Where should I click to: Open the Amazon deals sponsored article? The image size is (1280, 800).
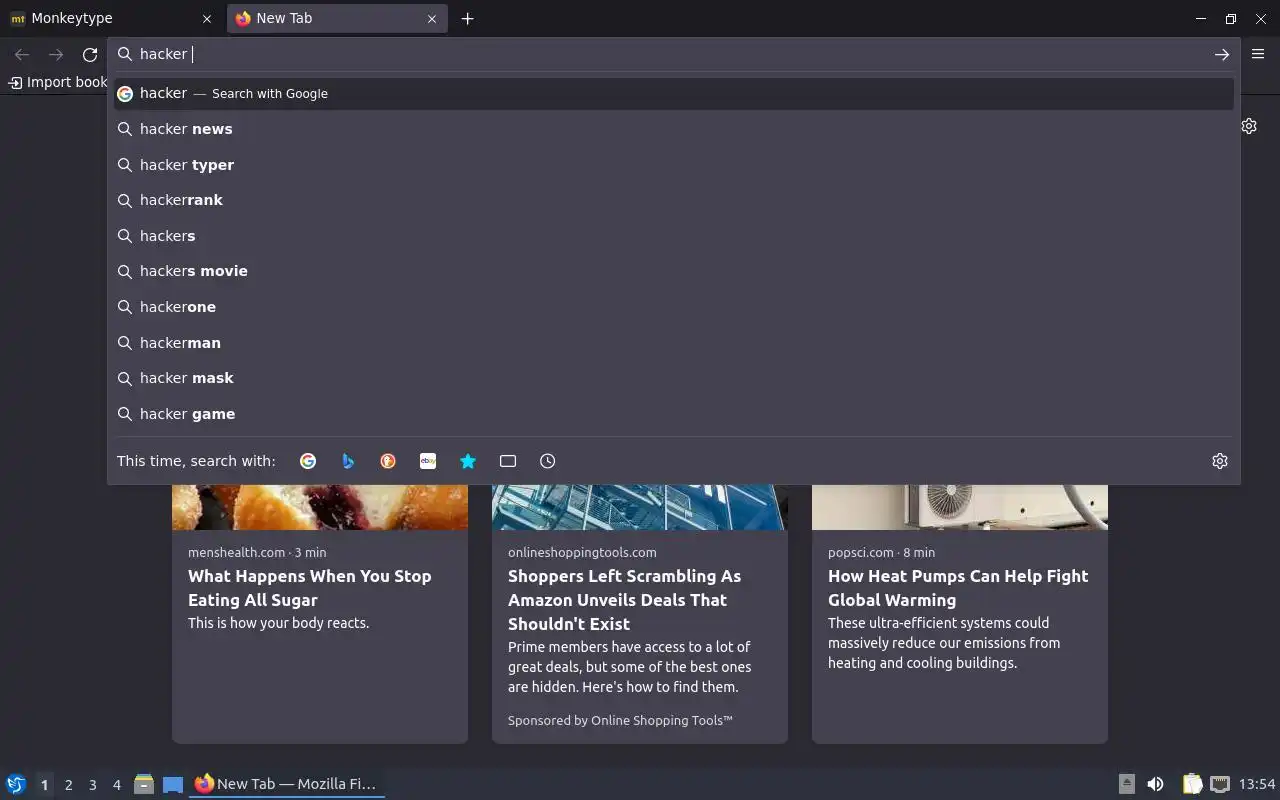624,600
